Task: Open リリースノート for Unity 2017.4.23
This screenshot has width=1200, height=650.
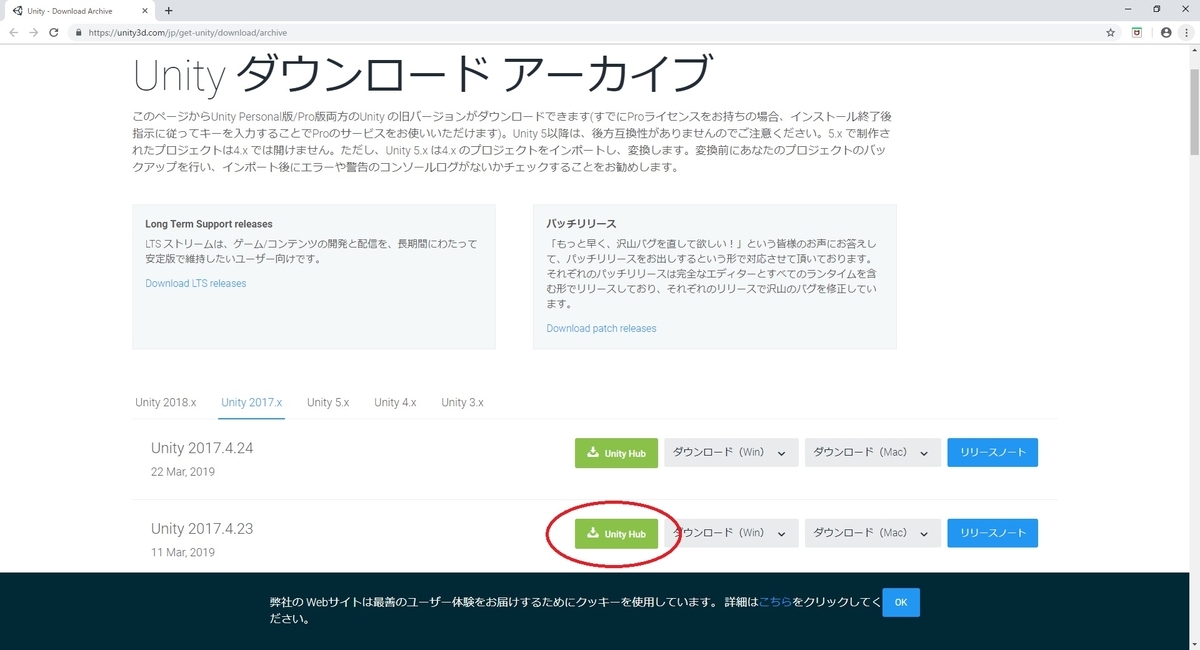Action: tap(993, 533)
